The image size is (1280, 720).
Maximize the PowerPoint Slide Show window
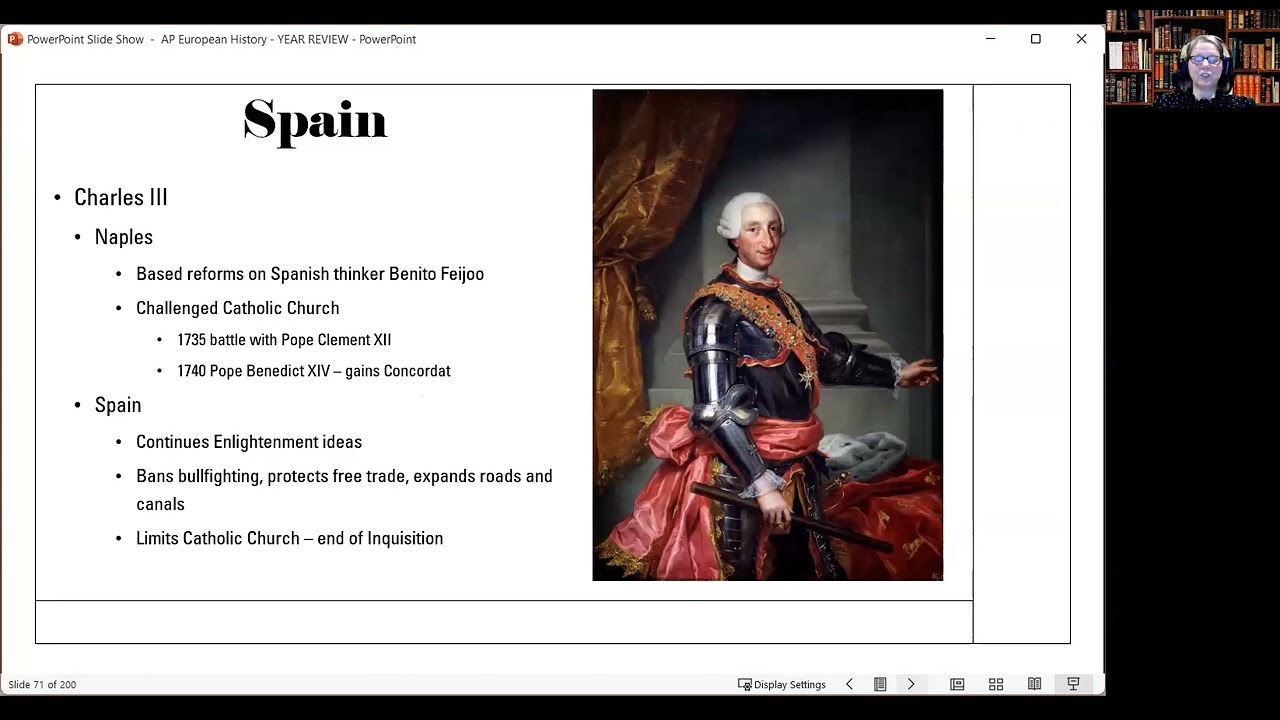[x=1036, y=39]
